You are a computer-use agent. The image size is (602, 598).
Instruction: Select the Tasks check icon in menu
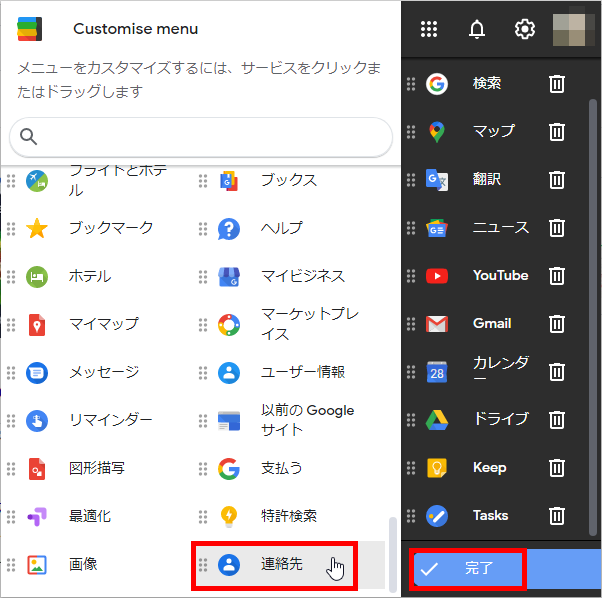pos(437,516)
